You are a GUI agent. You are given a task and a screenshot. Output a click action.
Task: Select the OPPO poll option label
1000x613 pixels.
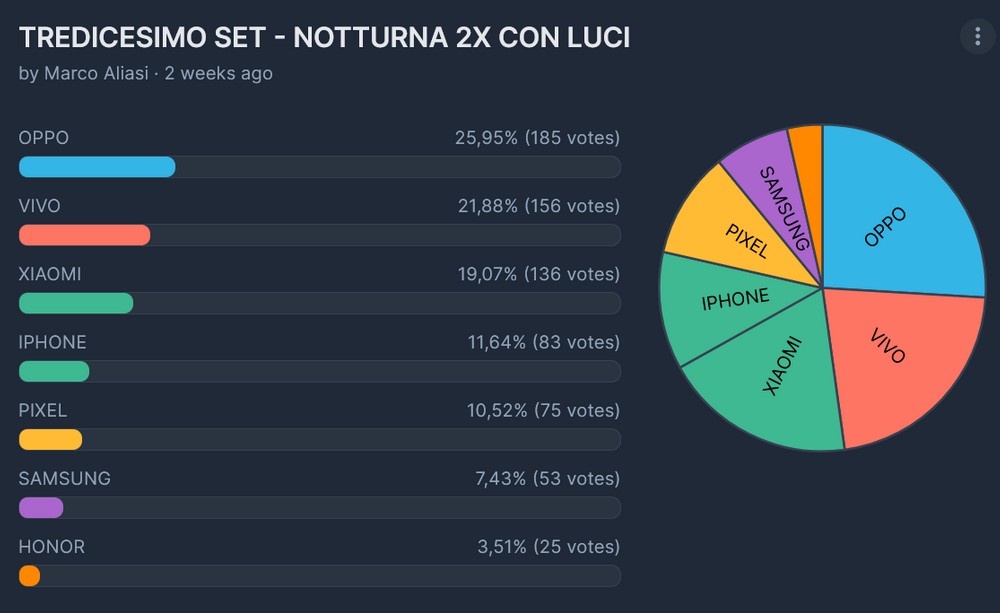pos(44,138)
